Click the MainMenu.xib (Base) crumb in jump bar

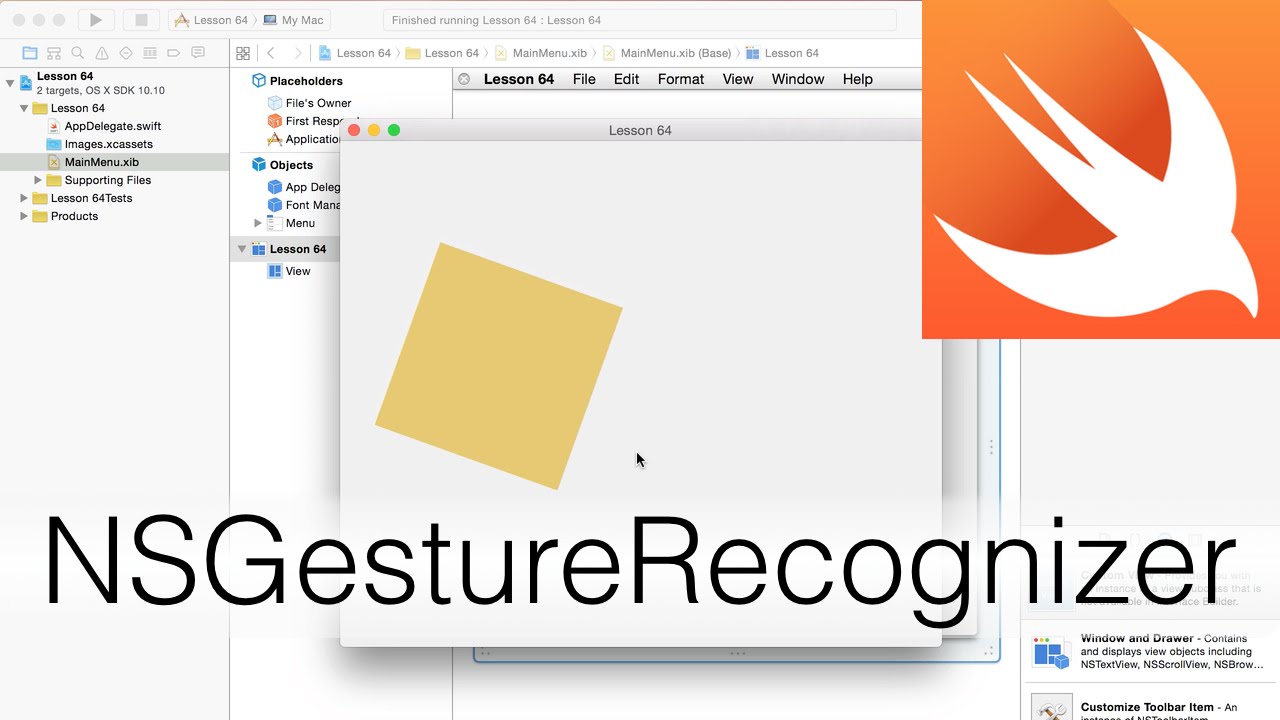pyautogui.click(x=667, y=53)
